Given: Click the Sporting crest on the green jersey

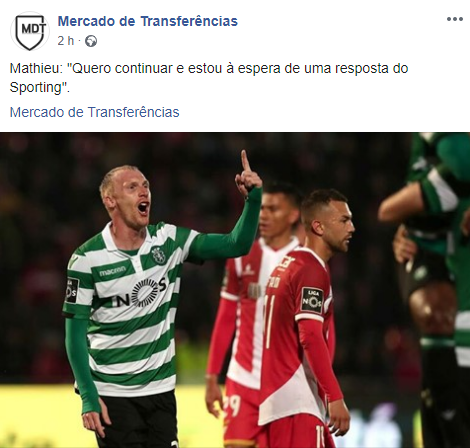Looking at the screenshot, I should click(x=159, y=255).
